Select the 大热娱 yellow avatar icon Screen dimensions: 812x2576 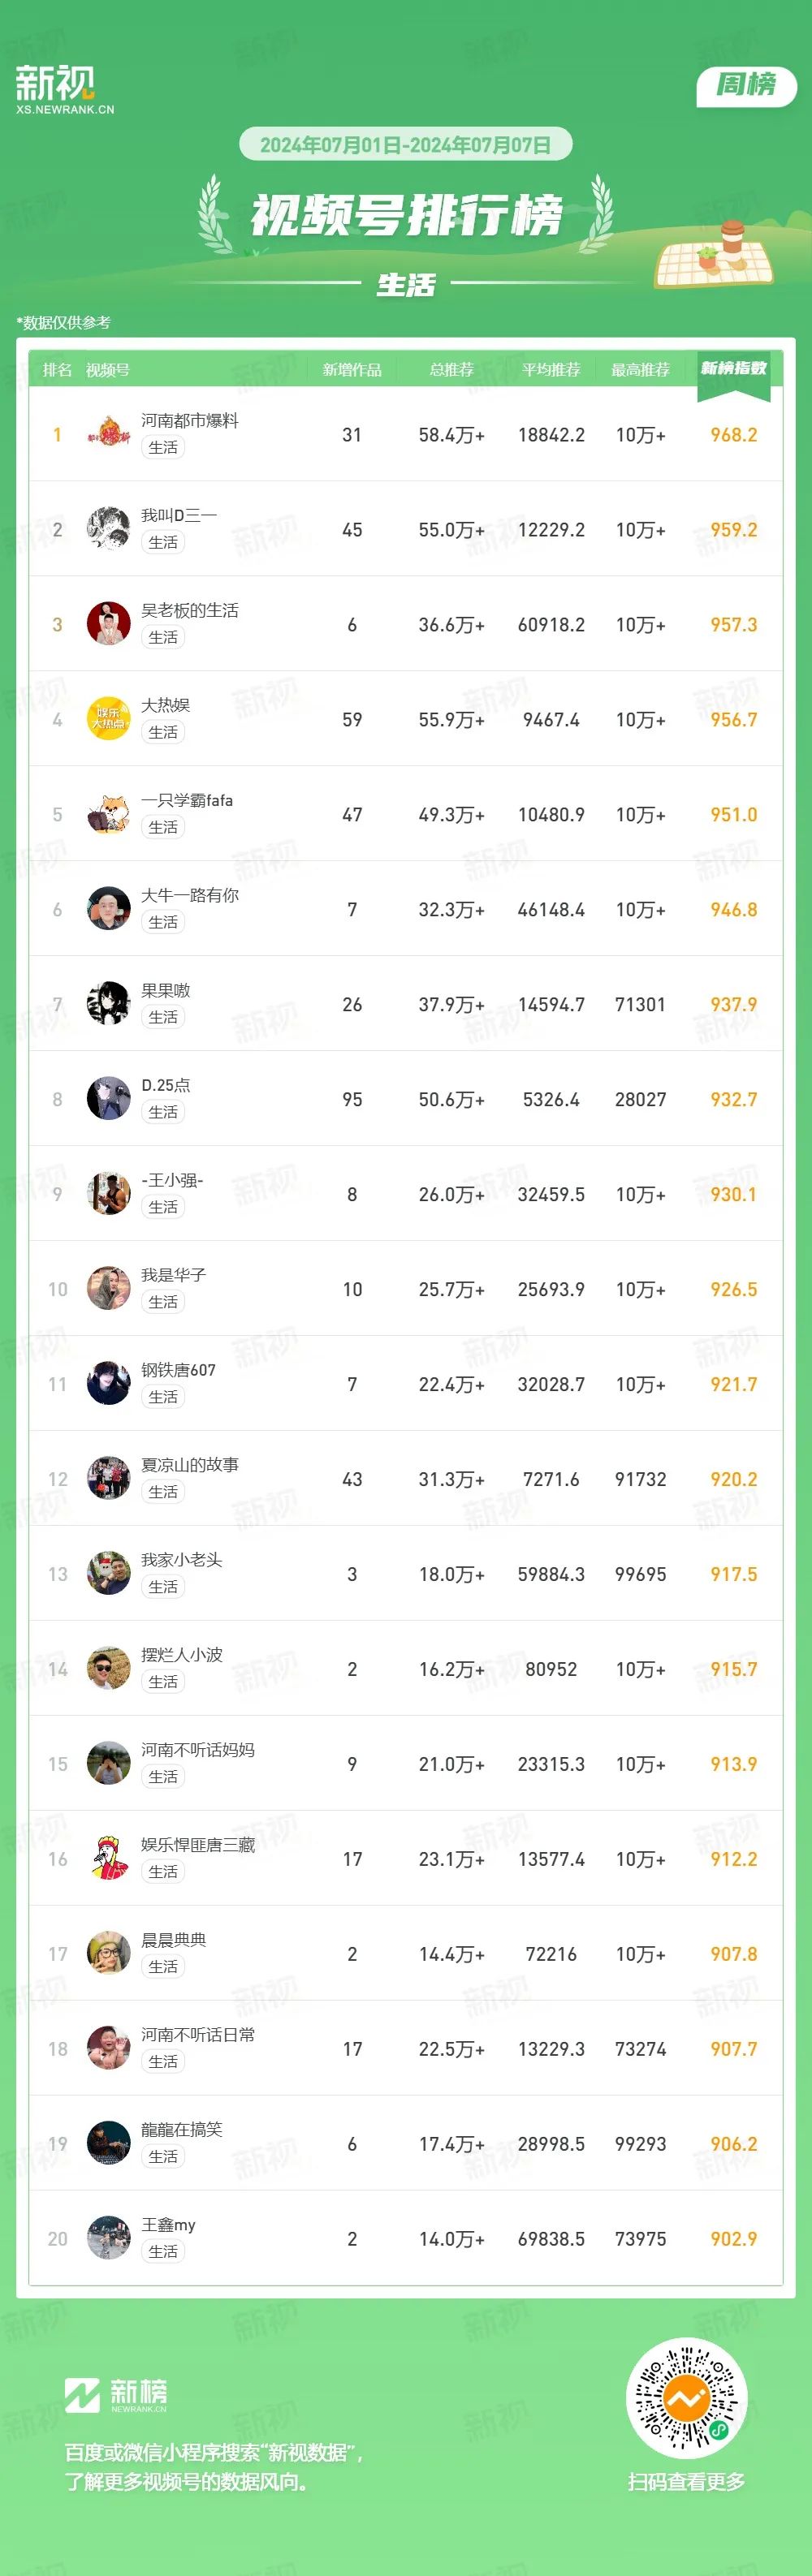pos(108,718)
